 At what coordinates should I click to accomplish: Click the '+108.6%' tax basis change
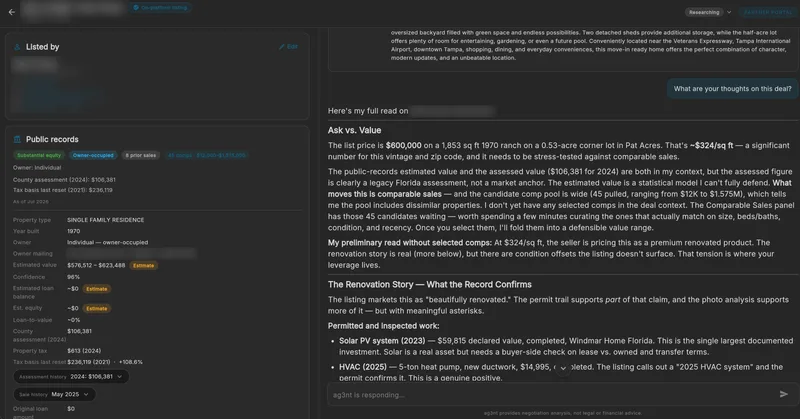(x=131, y=362)
